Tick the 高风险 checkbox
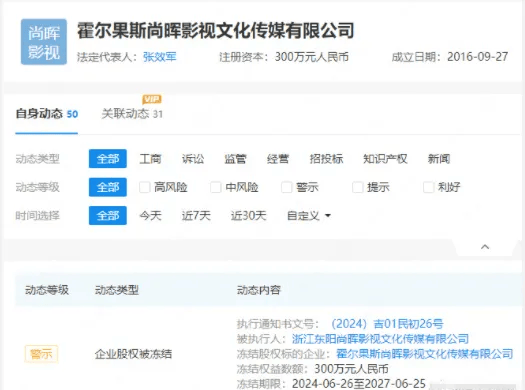 [x=144, y=187]
